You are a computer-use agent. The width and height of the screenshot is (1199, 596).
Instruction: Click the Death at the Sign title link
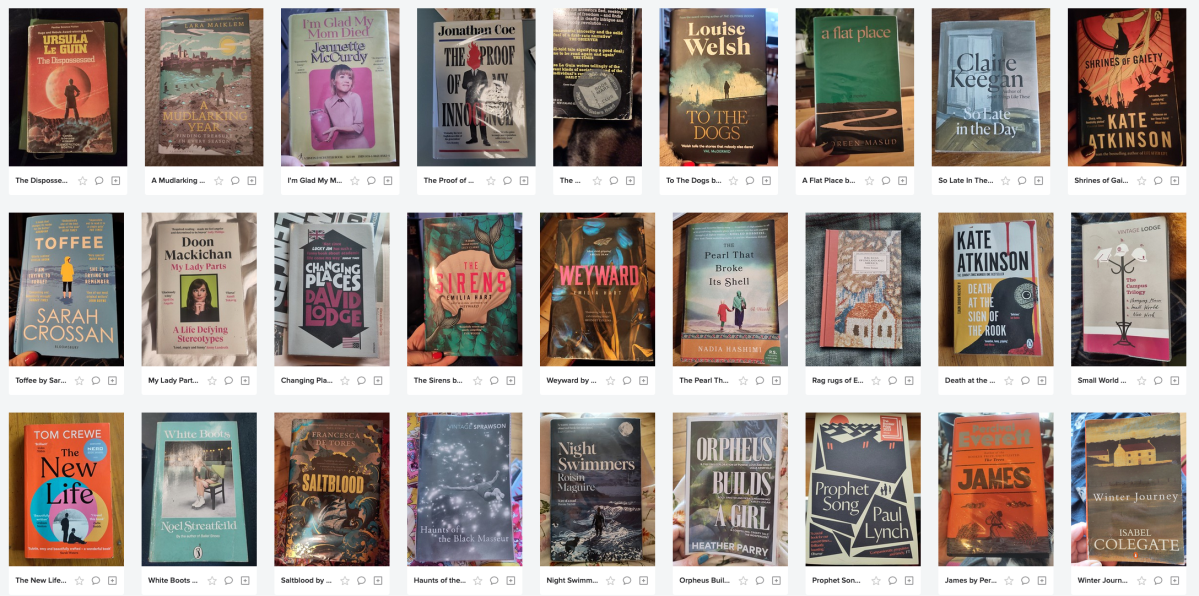[970, 380]
